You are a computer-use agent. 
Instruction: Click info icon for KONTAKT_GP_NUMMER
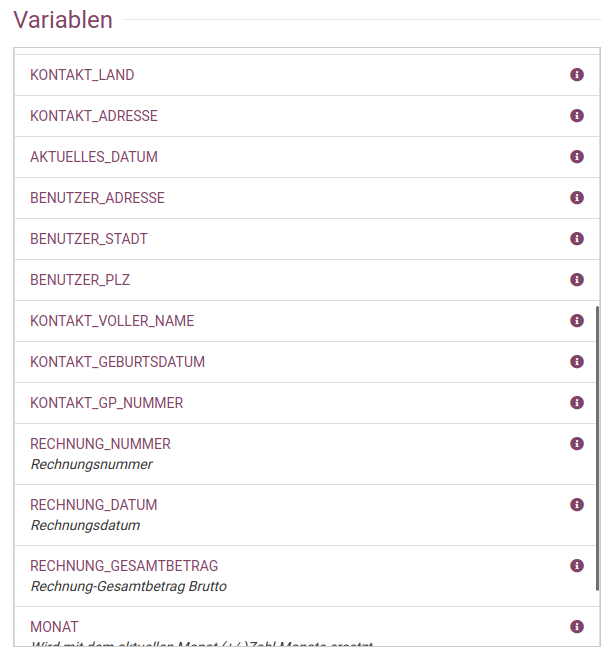577,403
